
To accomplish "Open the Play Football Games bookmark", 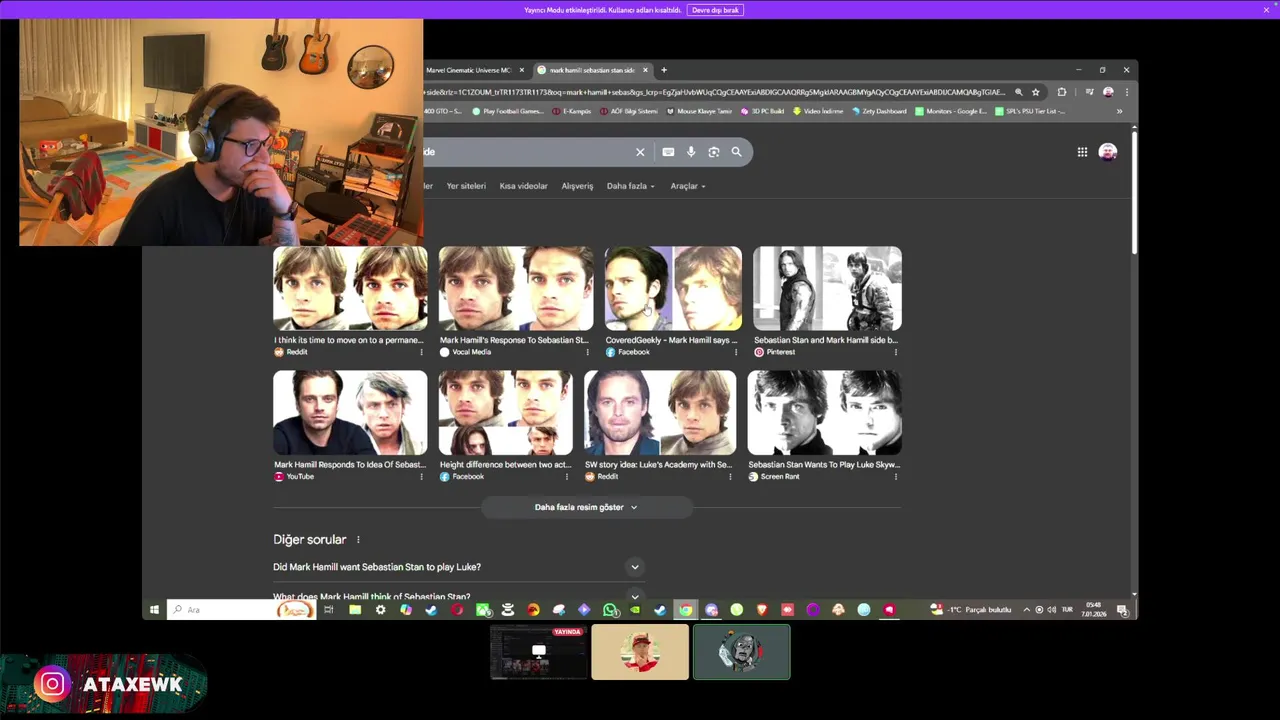I will pos(508,111).
